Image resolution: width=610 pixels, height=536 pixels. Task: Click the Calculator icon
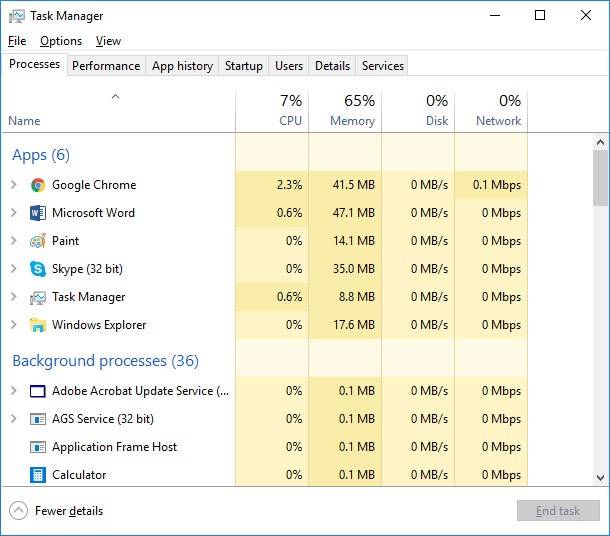(x=38, y=475)
